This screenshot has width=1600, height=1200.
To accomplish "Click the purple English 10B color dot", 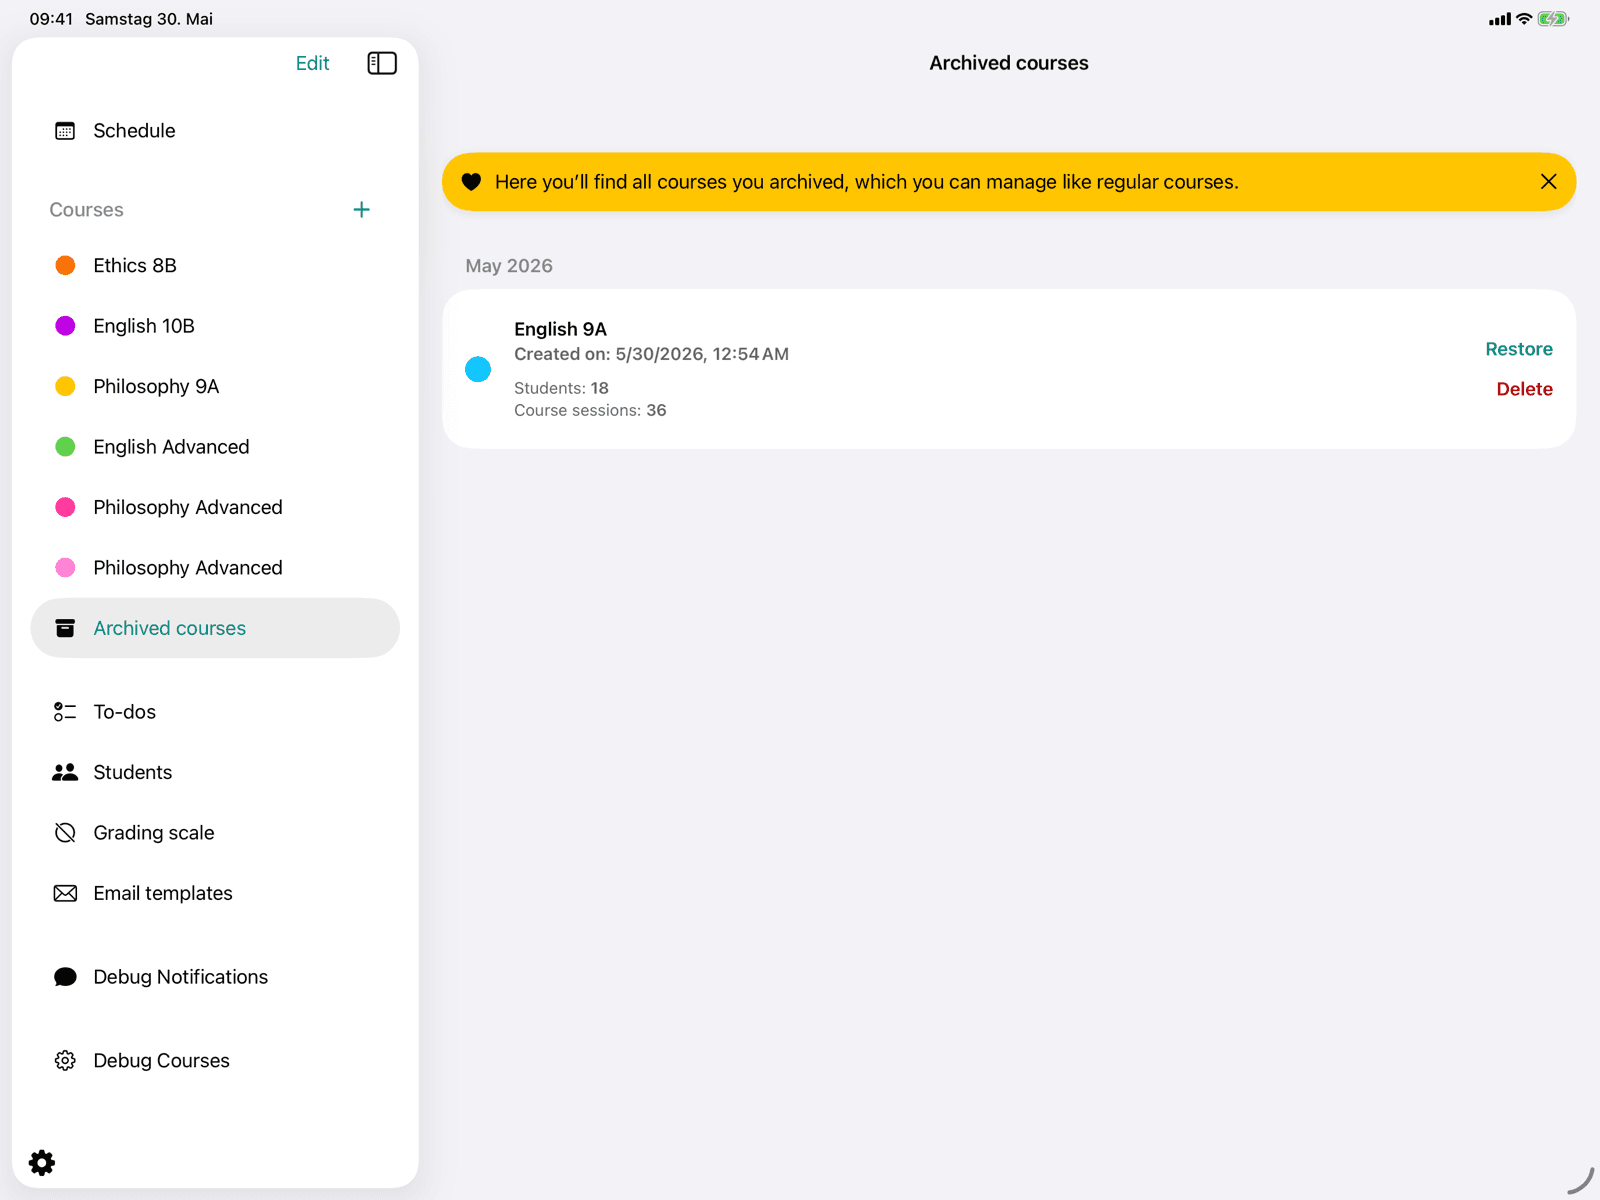I will pos(65,326).
